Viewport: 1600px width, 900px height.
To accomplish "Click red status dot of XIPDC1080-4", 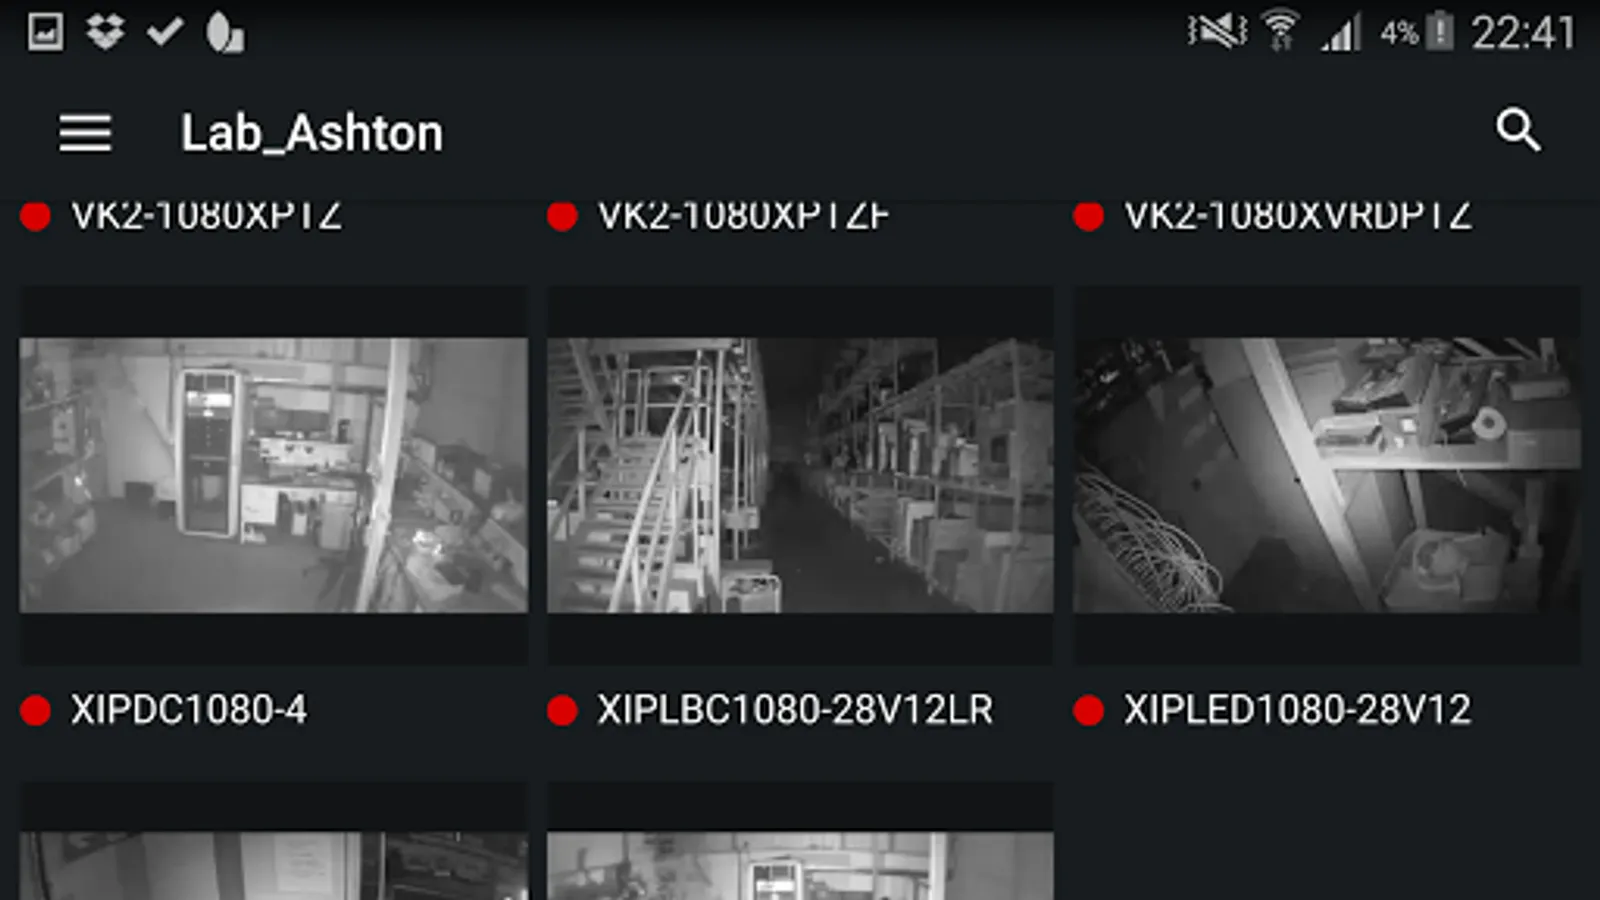I will (x=36, y=710).
